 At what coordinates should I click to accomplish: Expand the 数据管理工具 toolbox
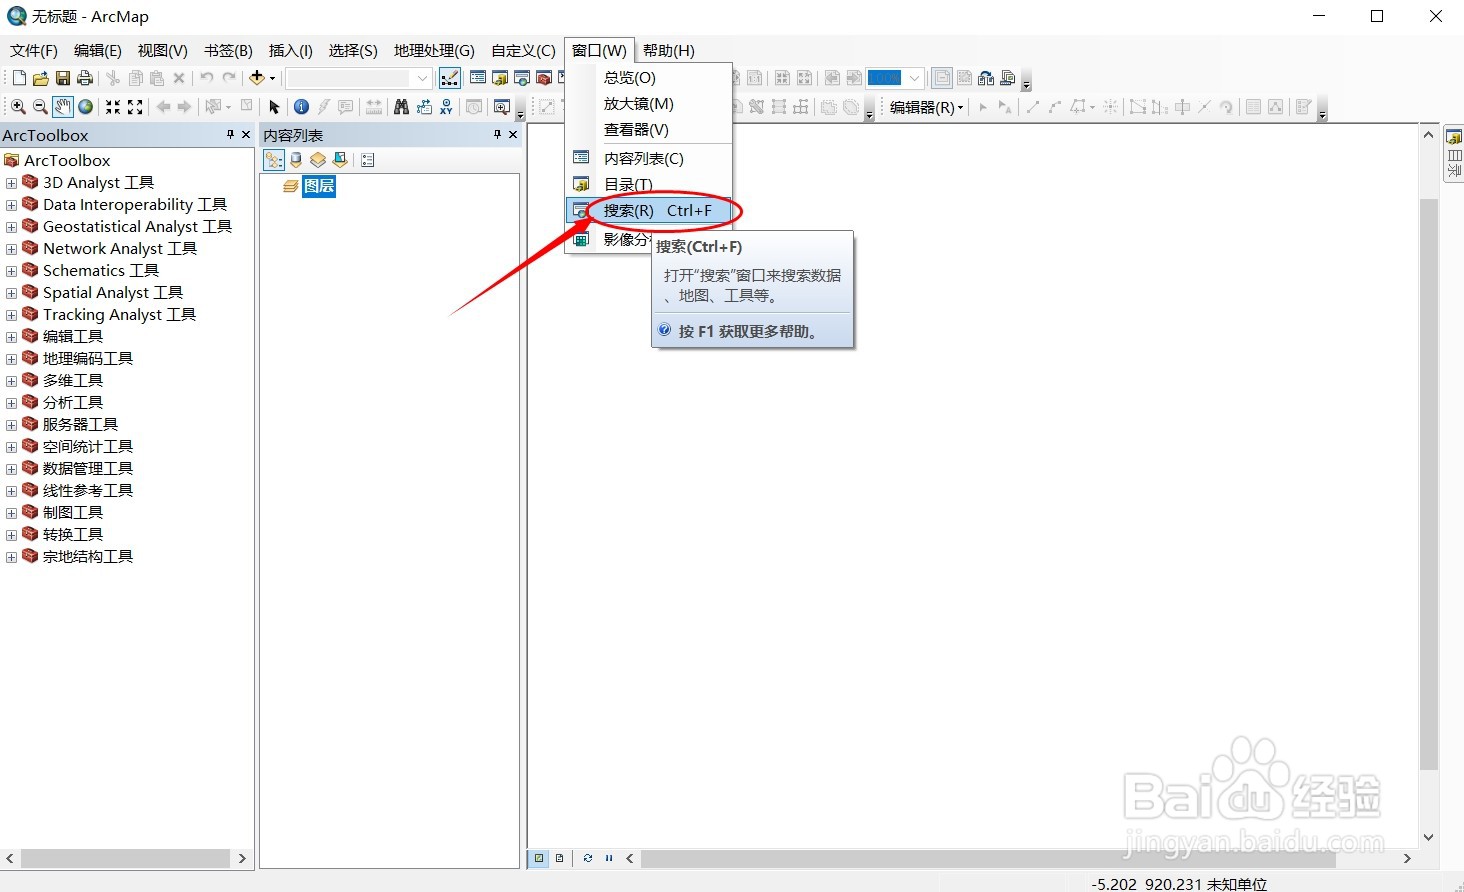coord(12,469)
